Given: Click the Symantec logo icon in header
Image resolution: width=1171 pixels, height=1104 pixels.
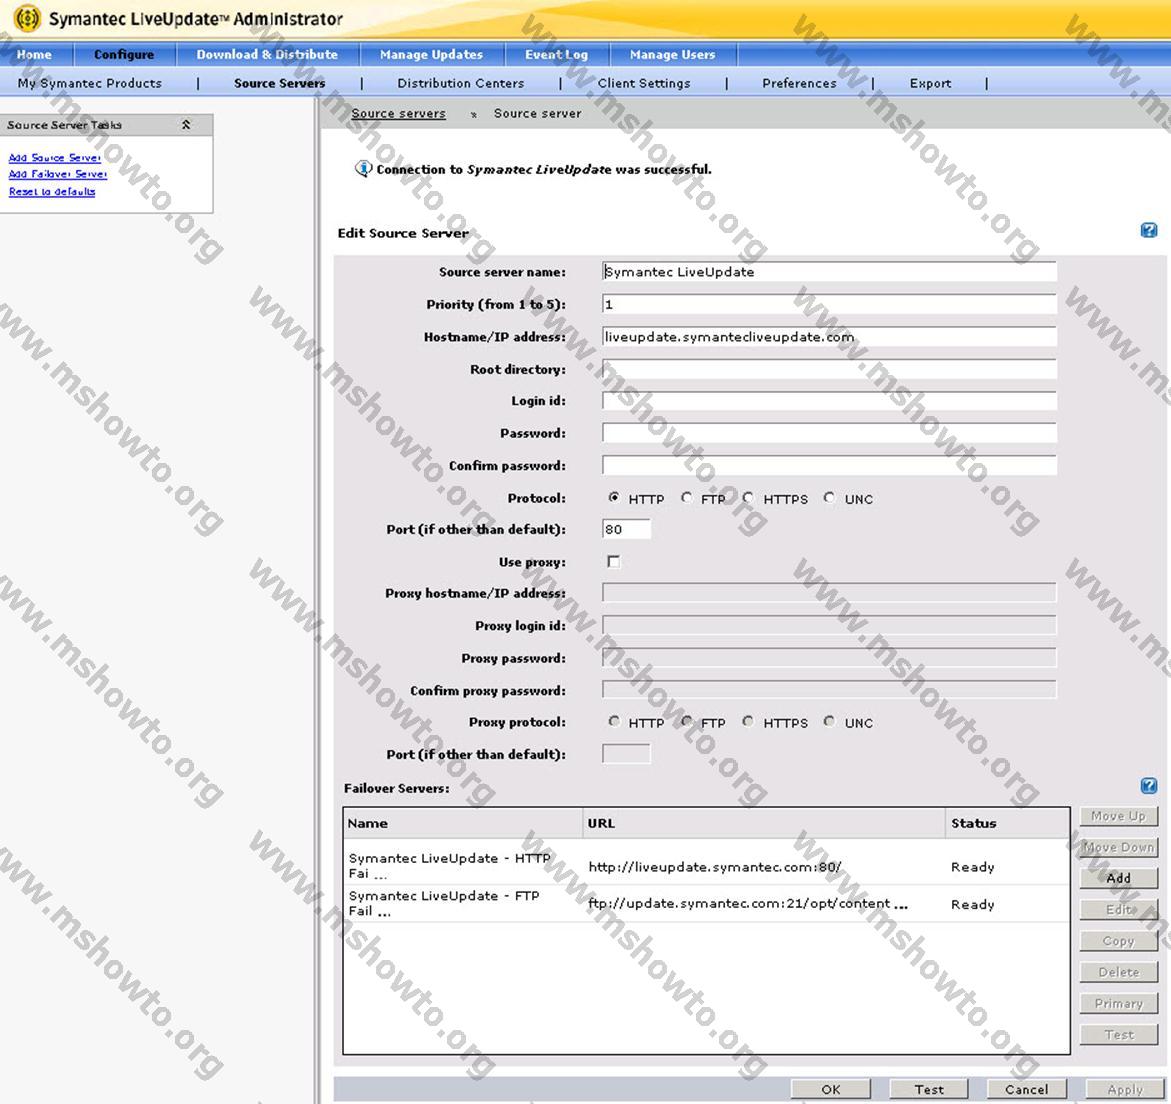Looking at the screenshot, I should (x=28, y=18).
